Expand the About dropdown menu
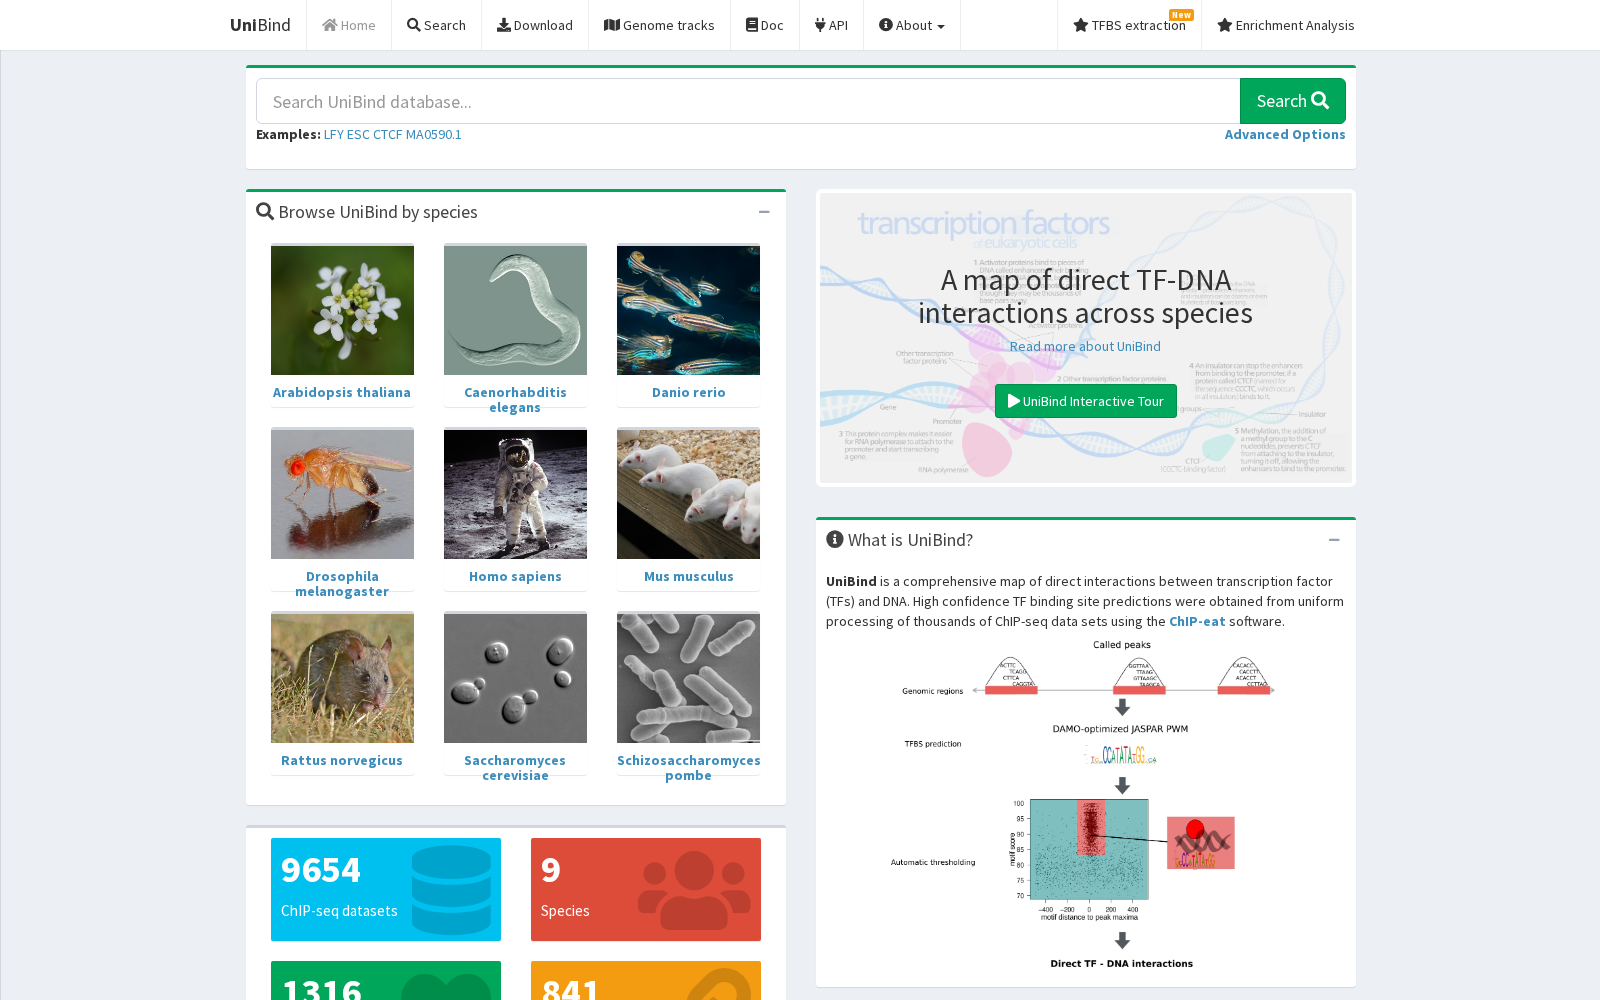The height and width of the screenshot is (1000, 1600). [x=912, y=25]
